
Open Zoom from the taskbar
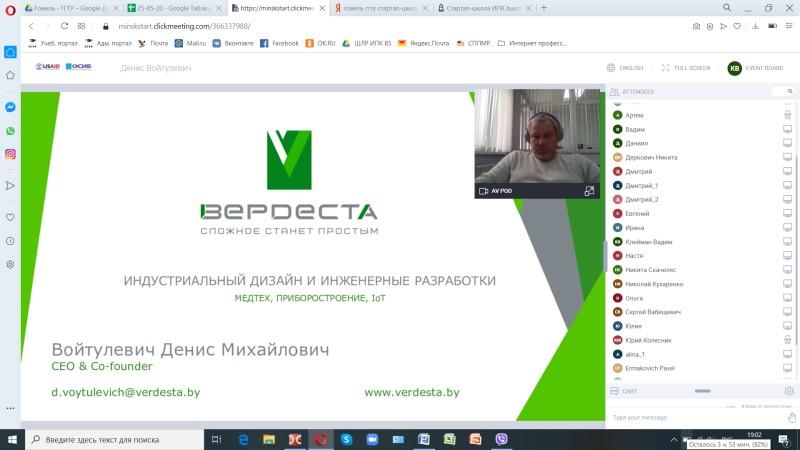(372, 440)
